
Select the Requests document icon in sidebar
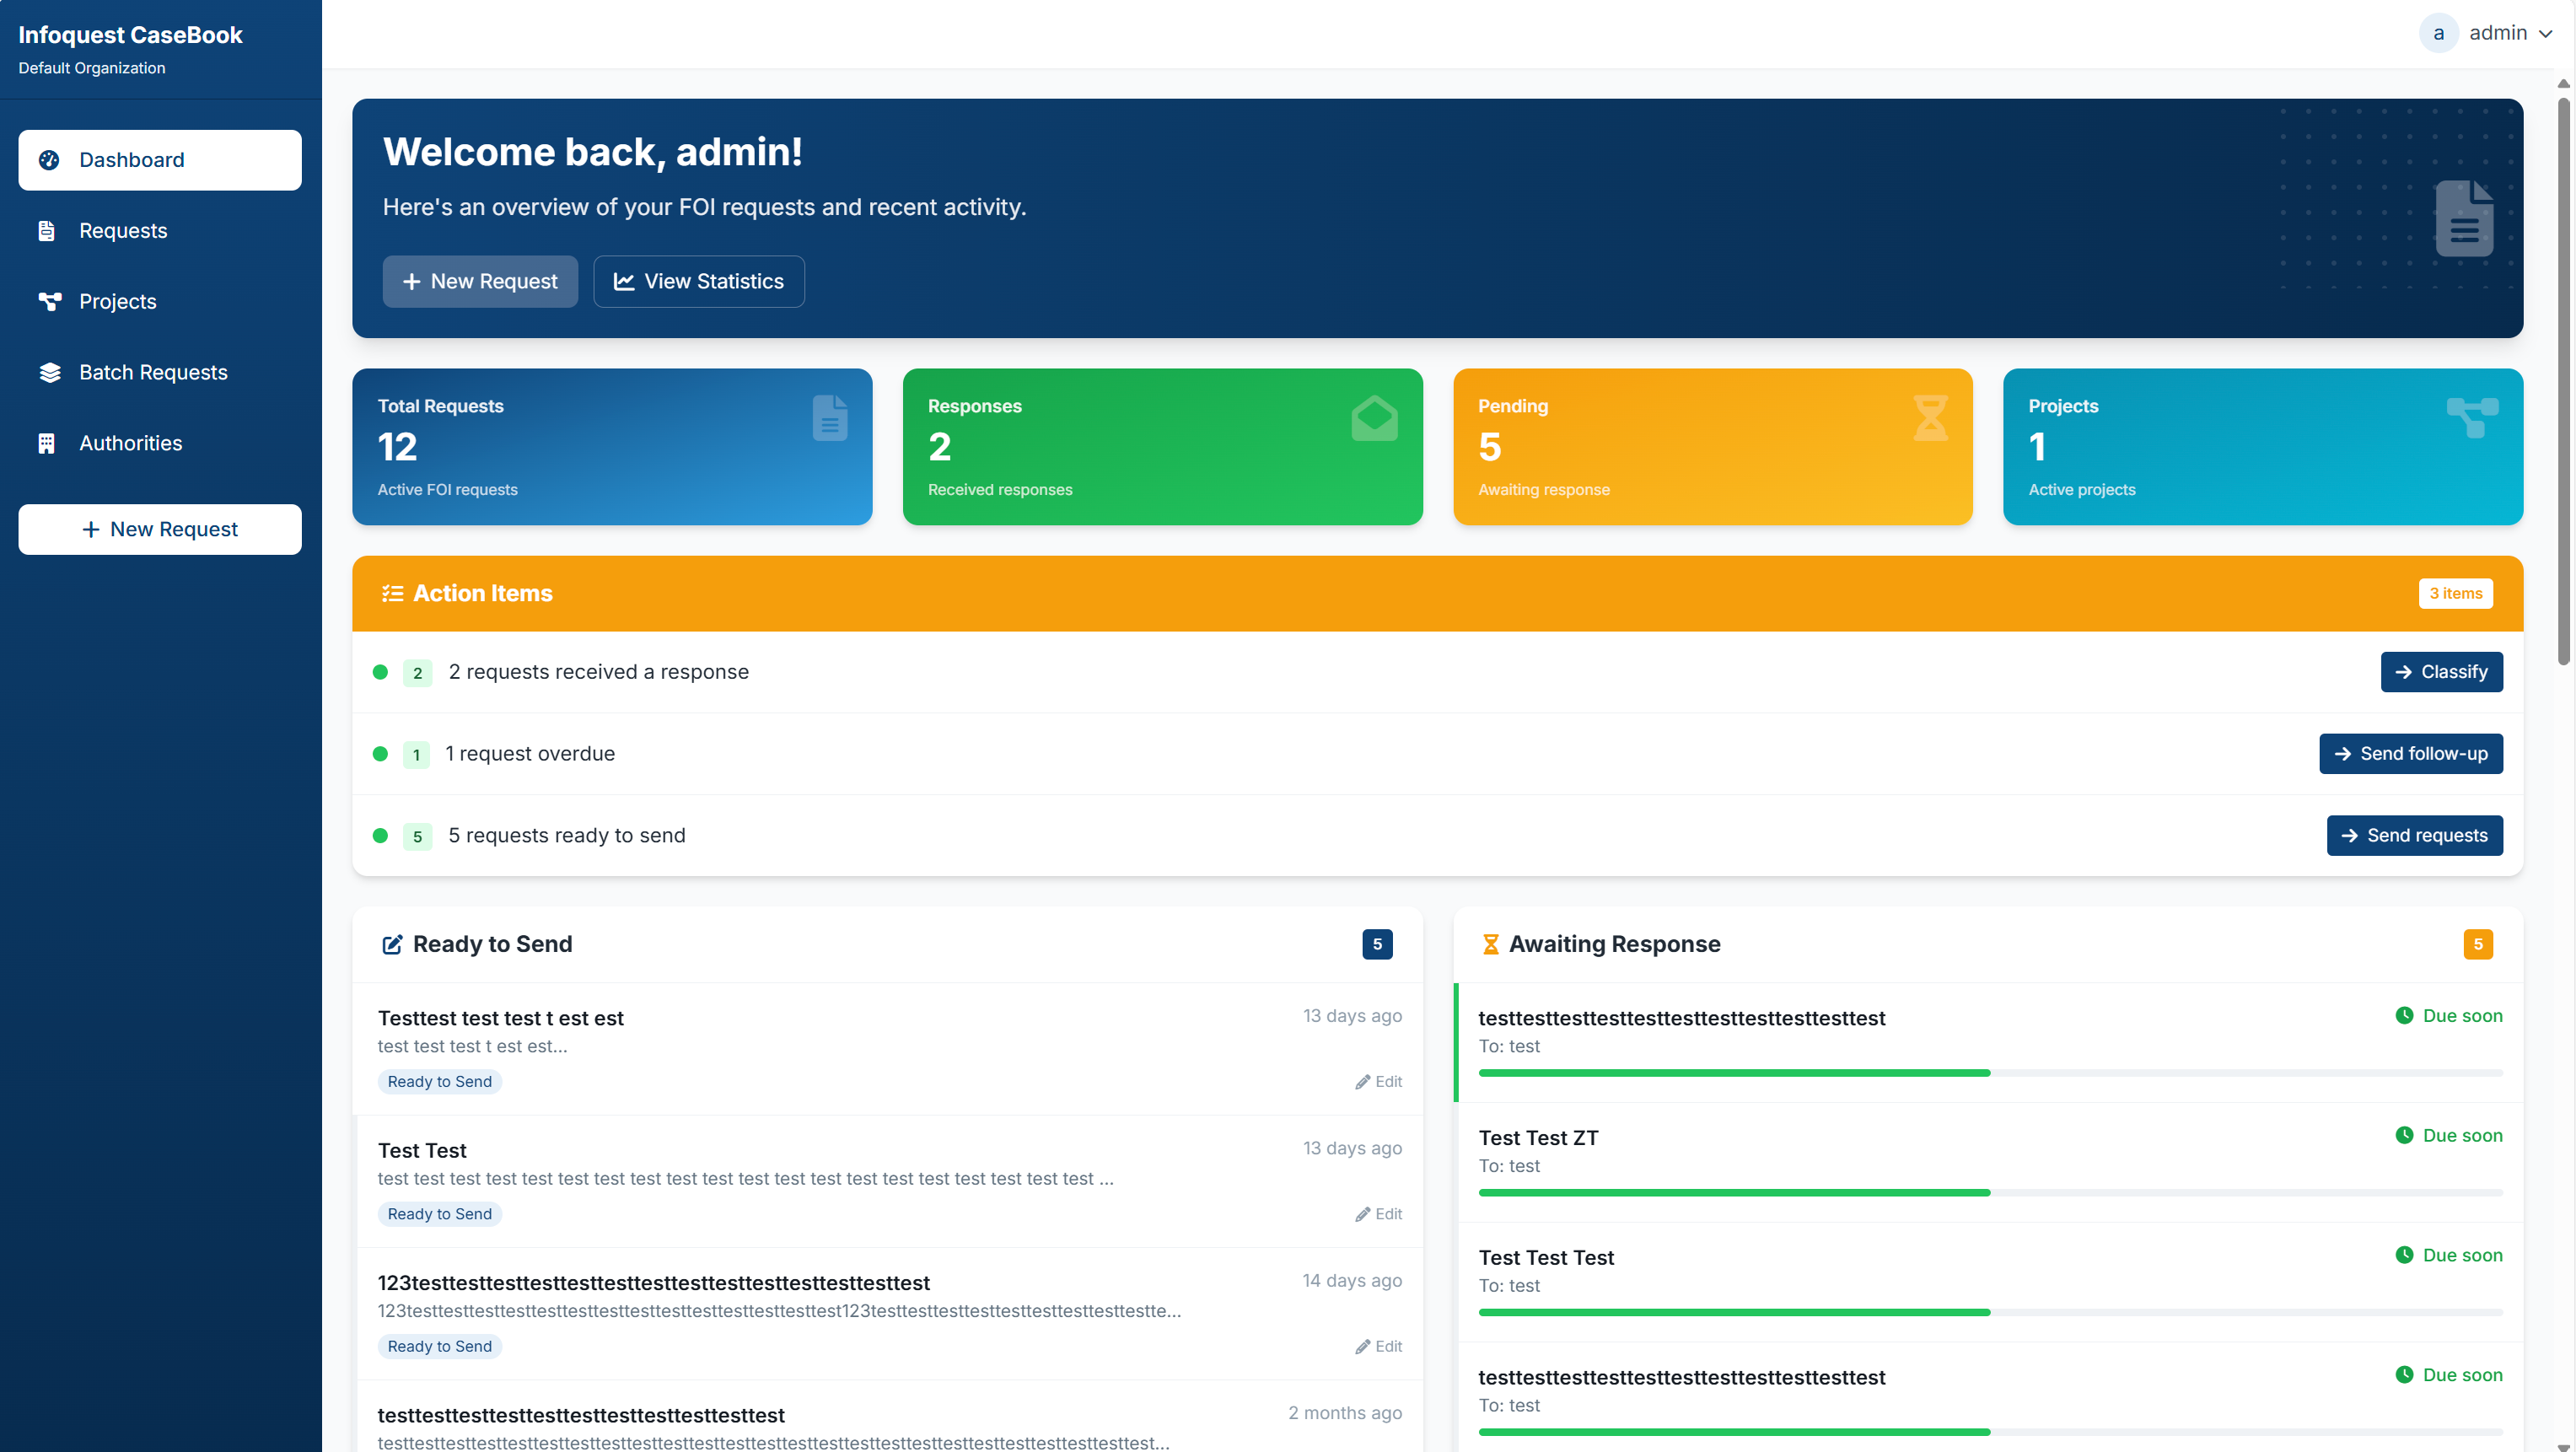coord(48,230)
